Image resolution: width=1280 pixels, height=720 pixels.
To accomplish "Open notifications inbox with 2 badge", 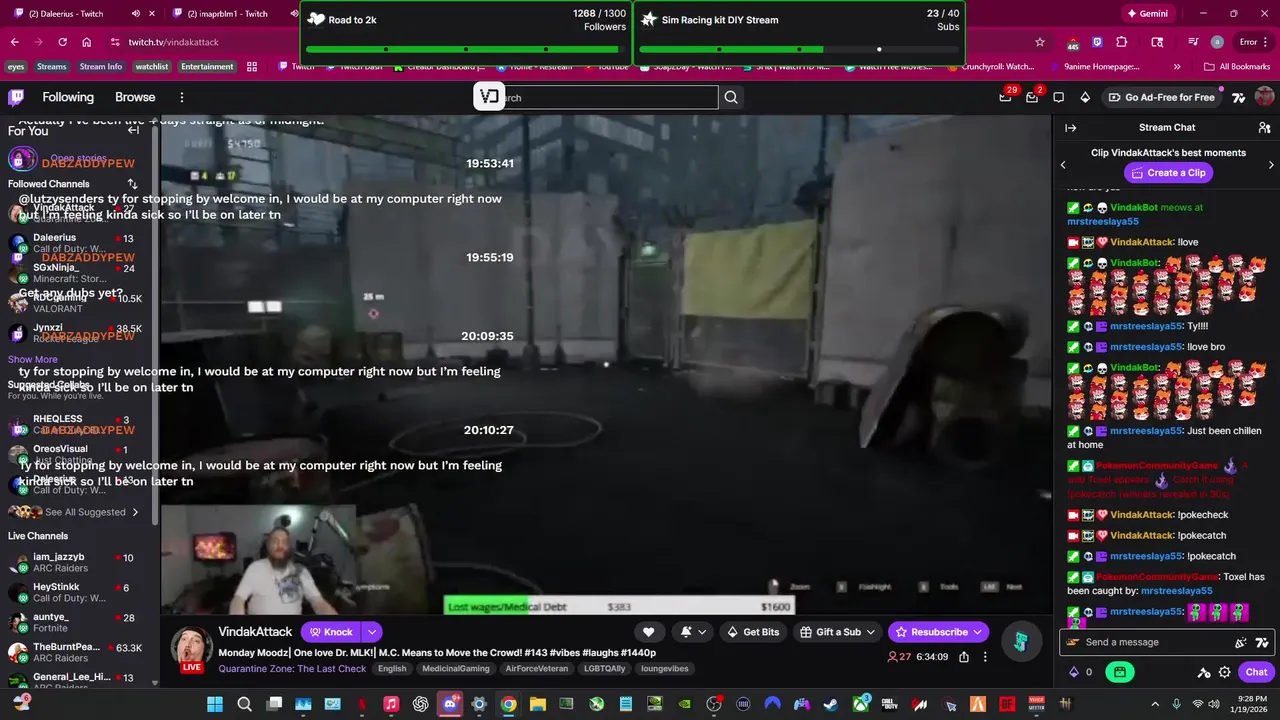I will 1032,97.
